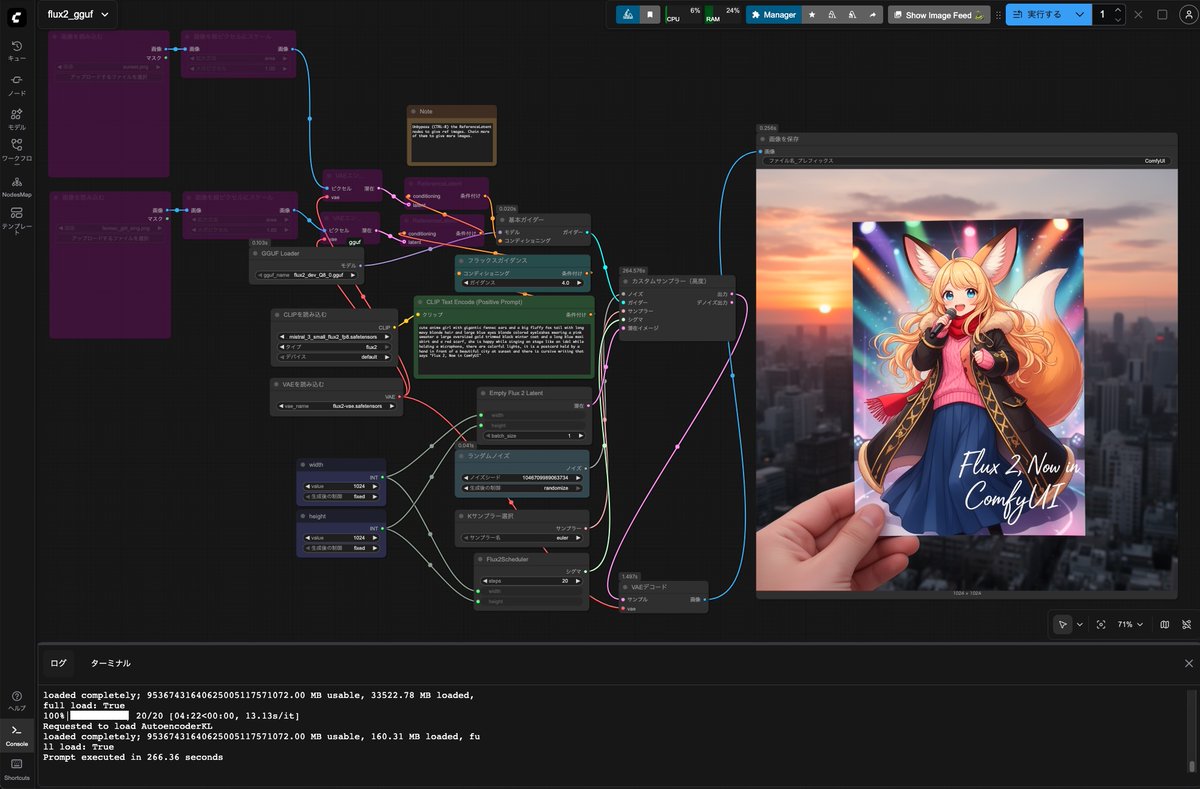The image size is (1200, 789).
Task: Click the first toolbar icon left of bookmark
Action: point(627,15)
